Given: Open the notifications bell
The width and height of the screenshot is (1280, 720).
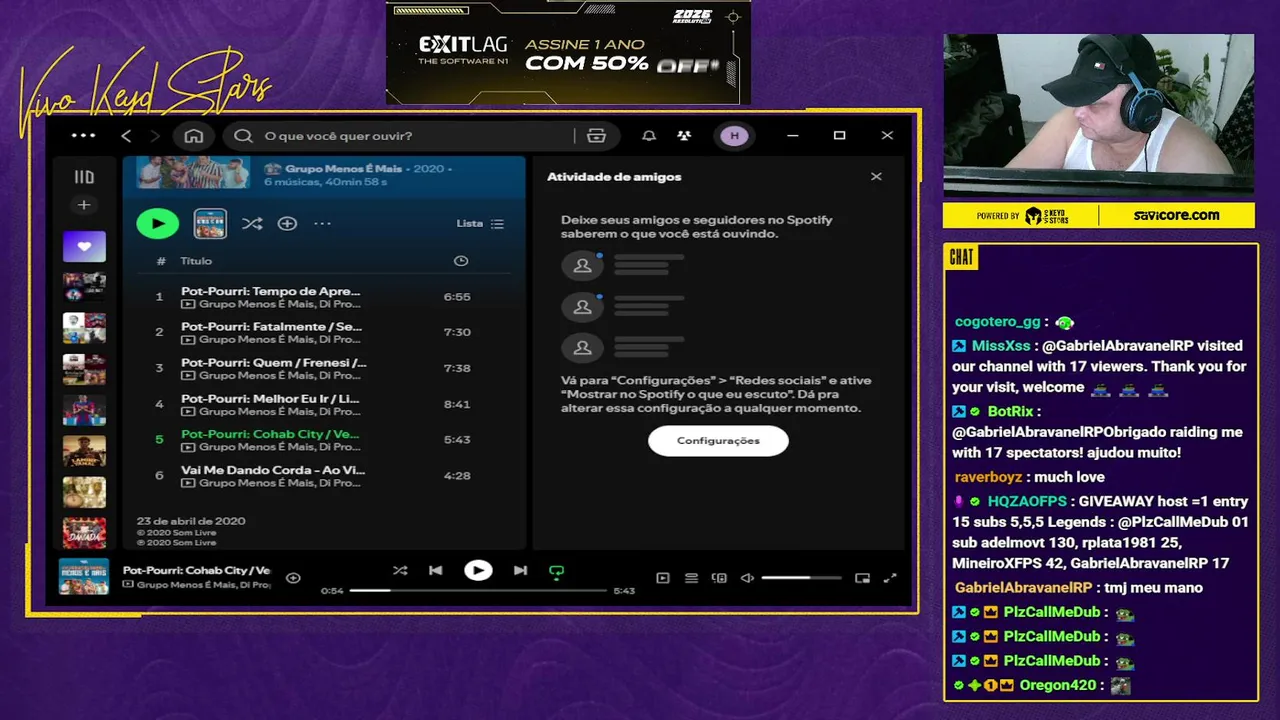Looking at the screenshot, I should click(649, 136).
